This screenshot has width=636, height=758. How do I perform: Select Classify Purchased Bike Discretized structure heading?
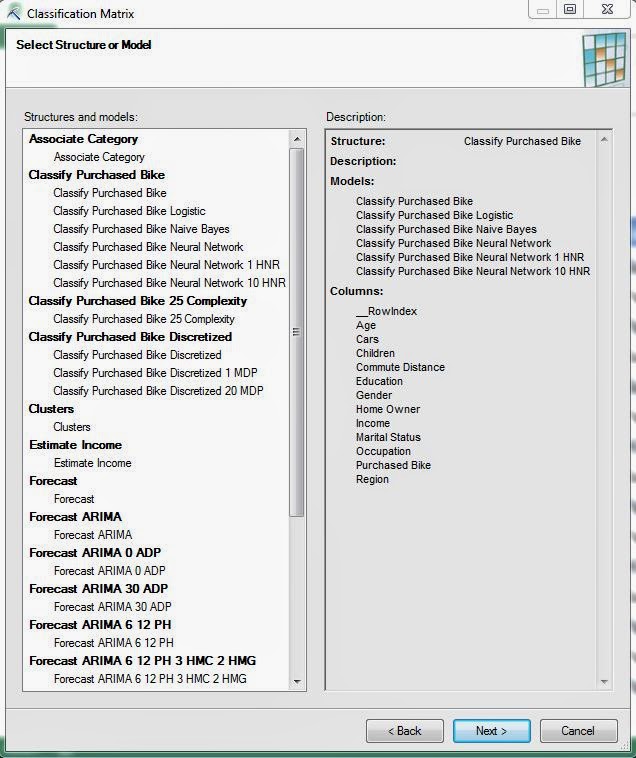coord(130,336)
